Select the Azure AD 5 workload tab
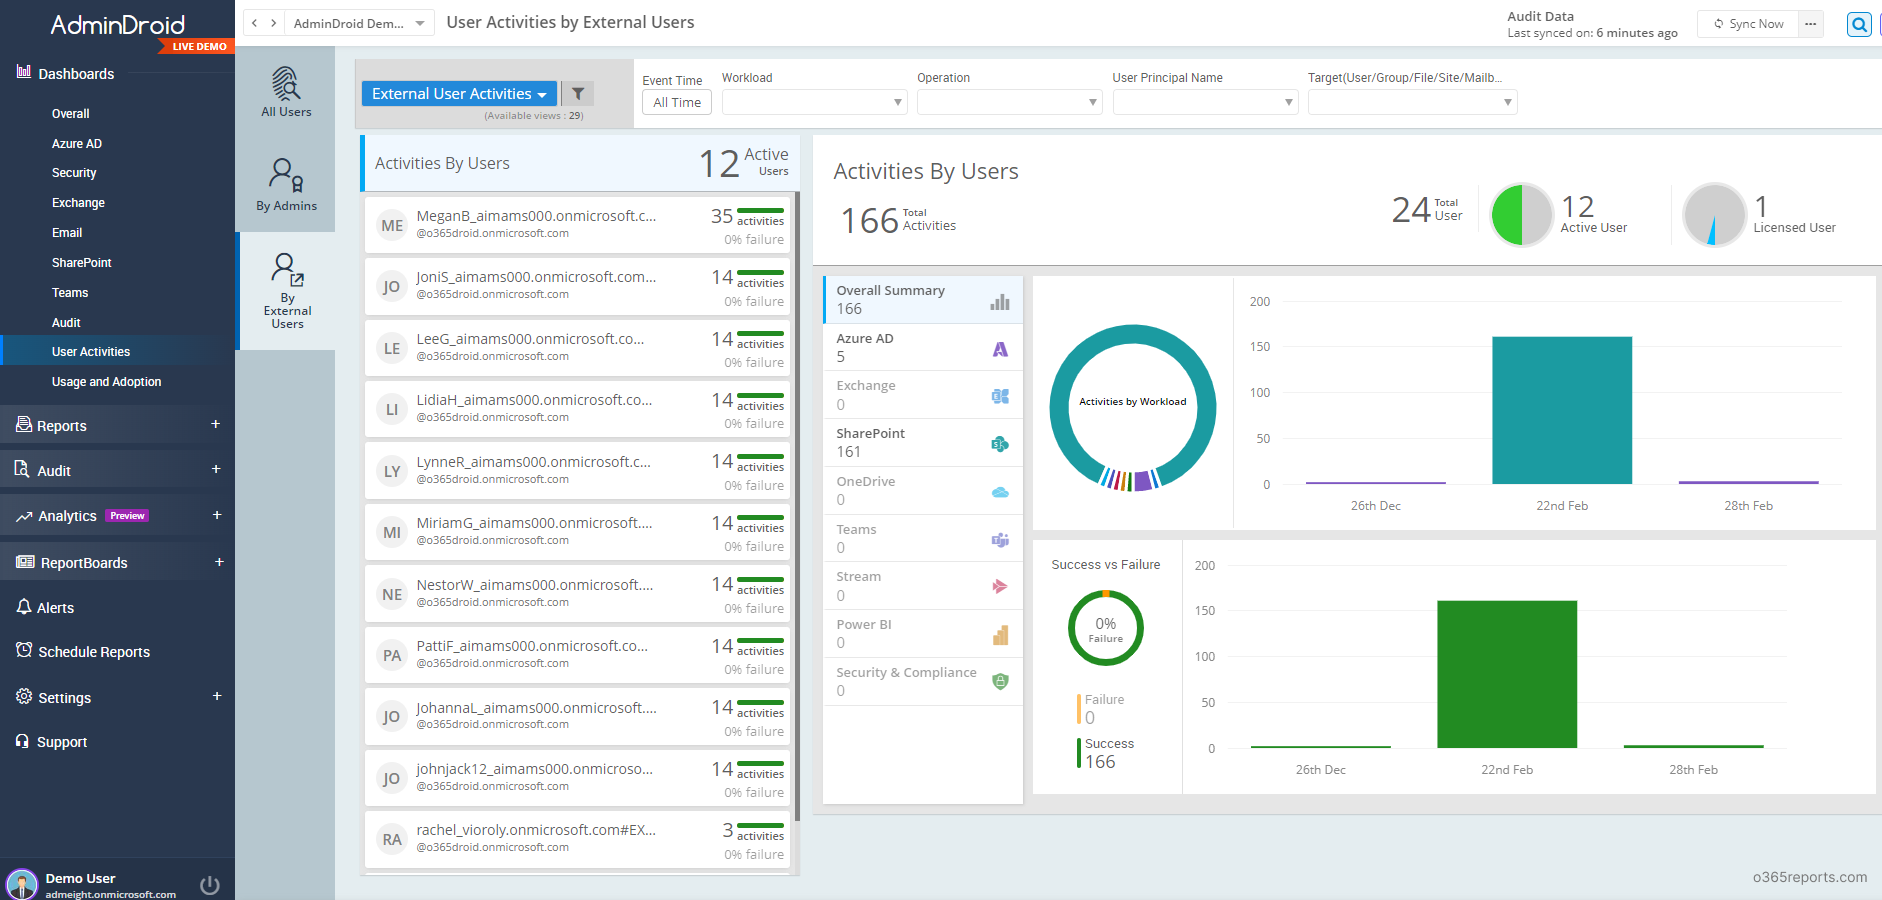This screenshot has width=1882, height=900. click(x=922, y=348)
